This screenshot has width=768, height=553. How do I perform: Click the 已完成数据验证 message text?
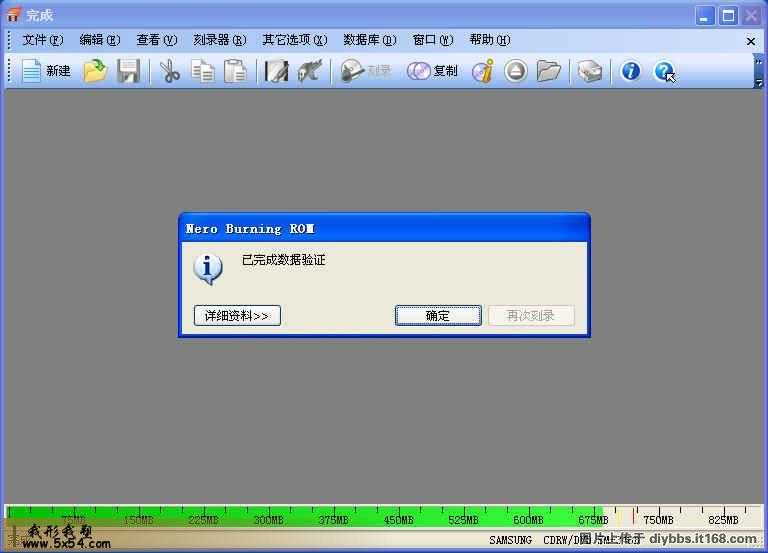coord(284,260)
